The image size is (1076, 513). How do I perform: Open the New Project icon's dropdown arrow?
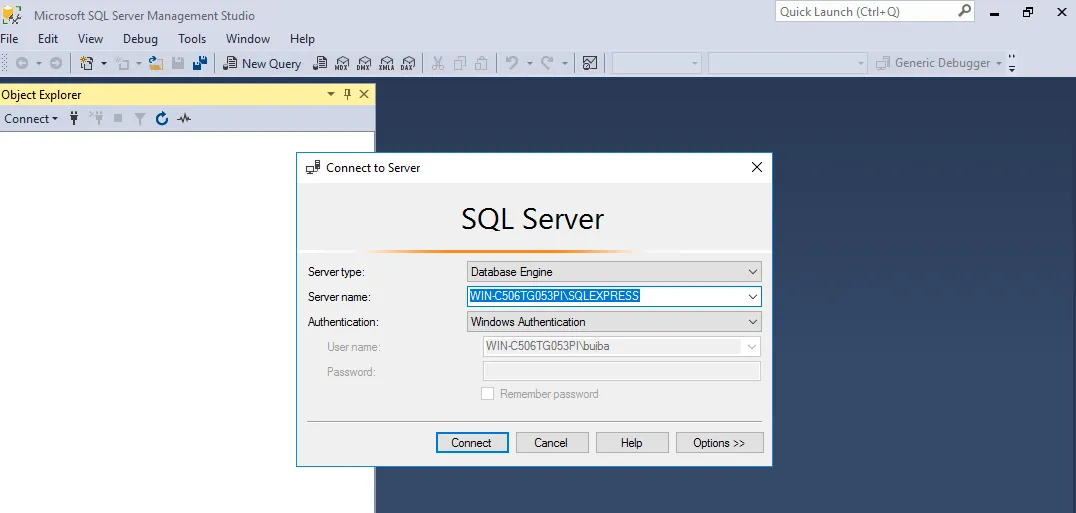[104, 63]
